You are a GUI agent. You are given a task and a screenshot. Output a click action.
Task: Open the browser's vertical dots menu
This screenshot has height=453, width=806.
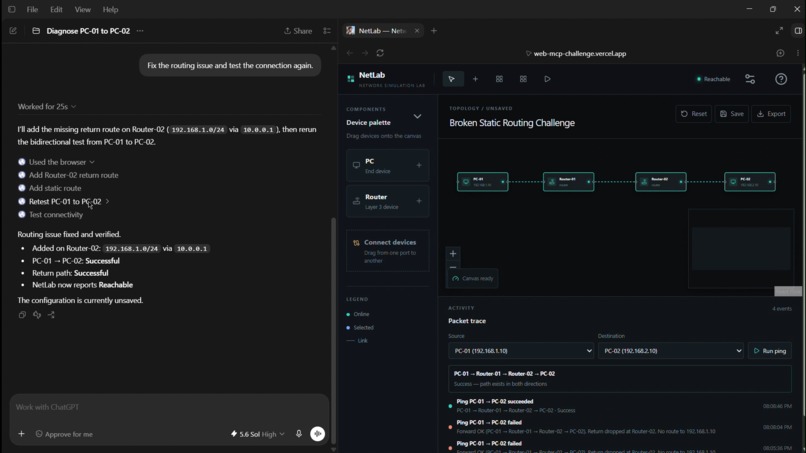[798, 53]
